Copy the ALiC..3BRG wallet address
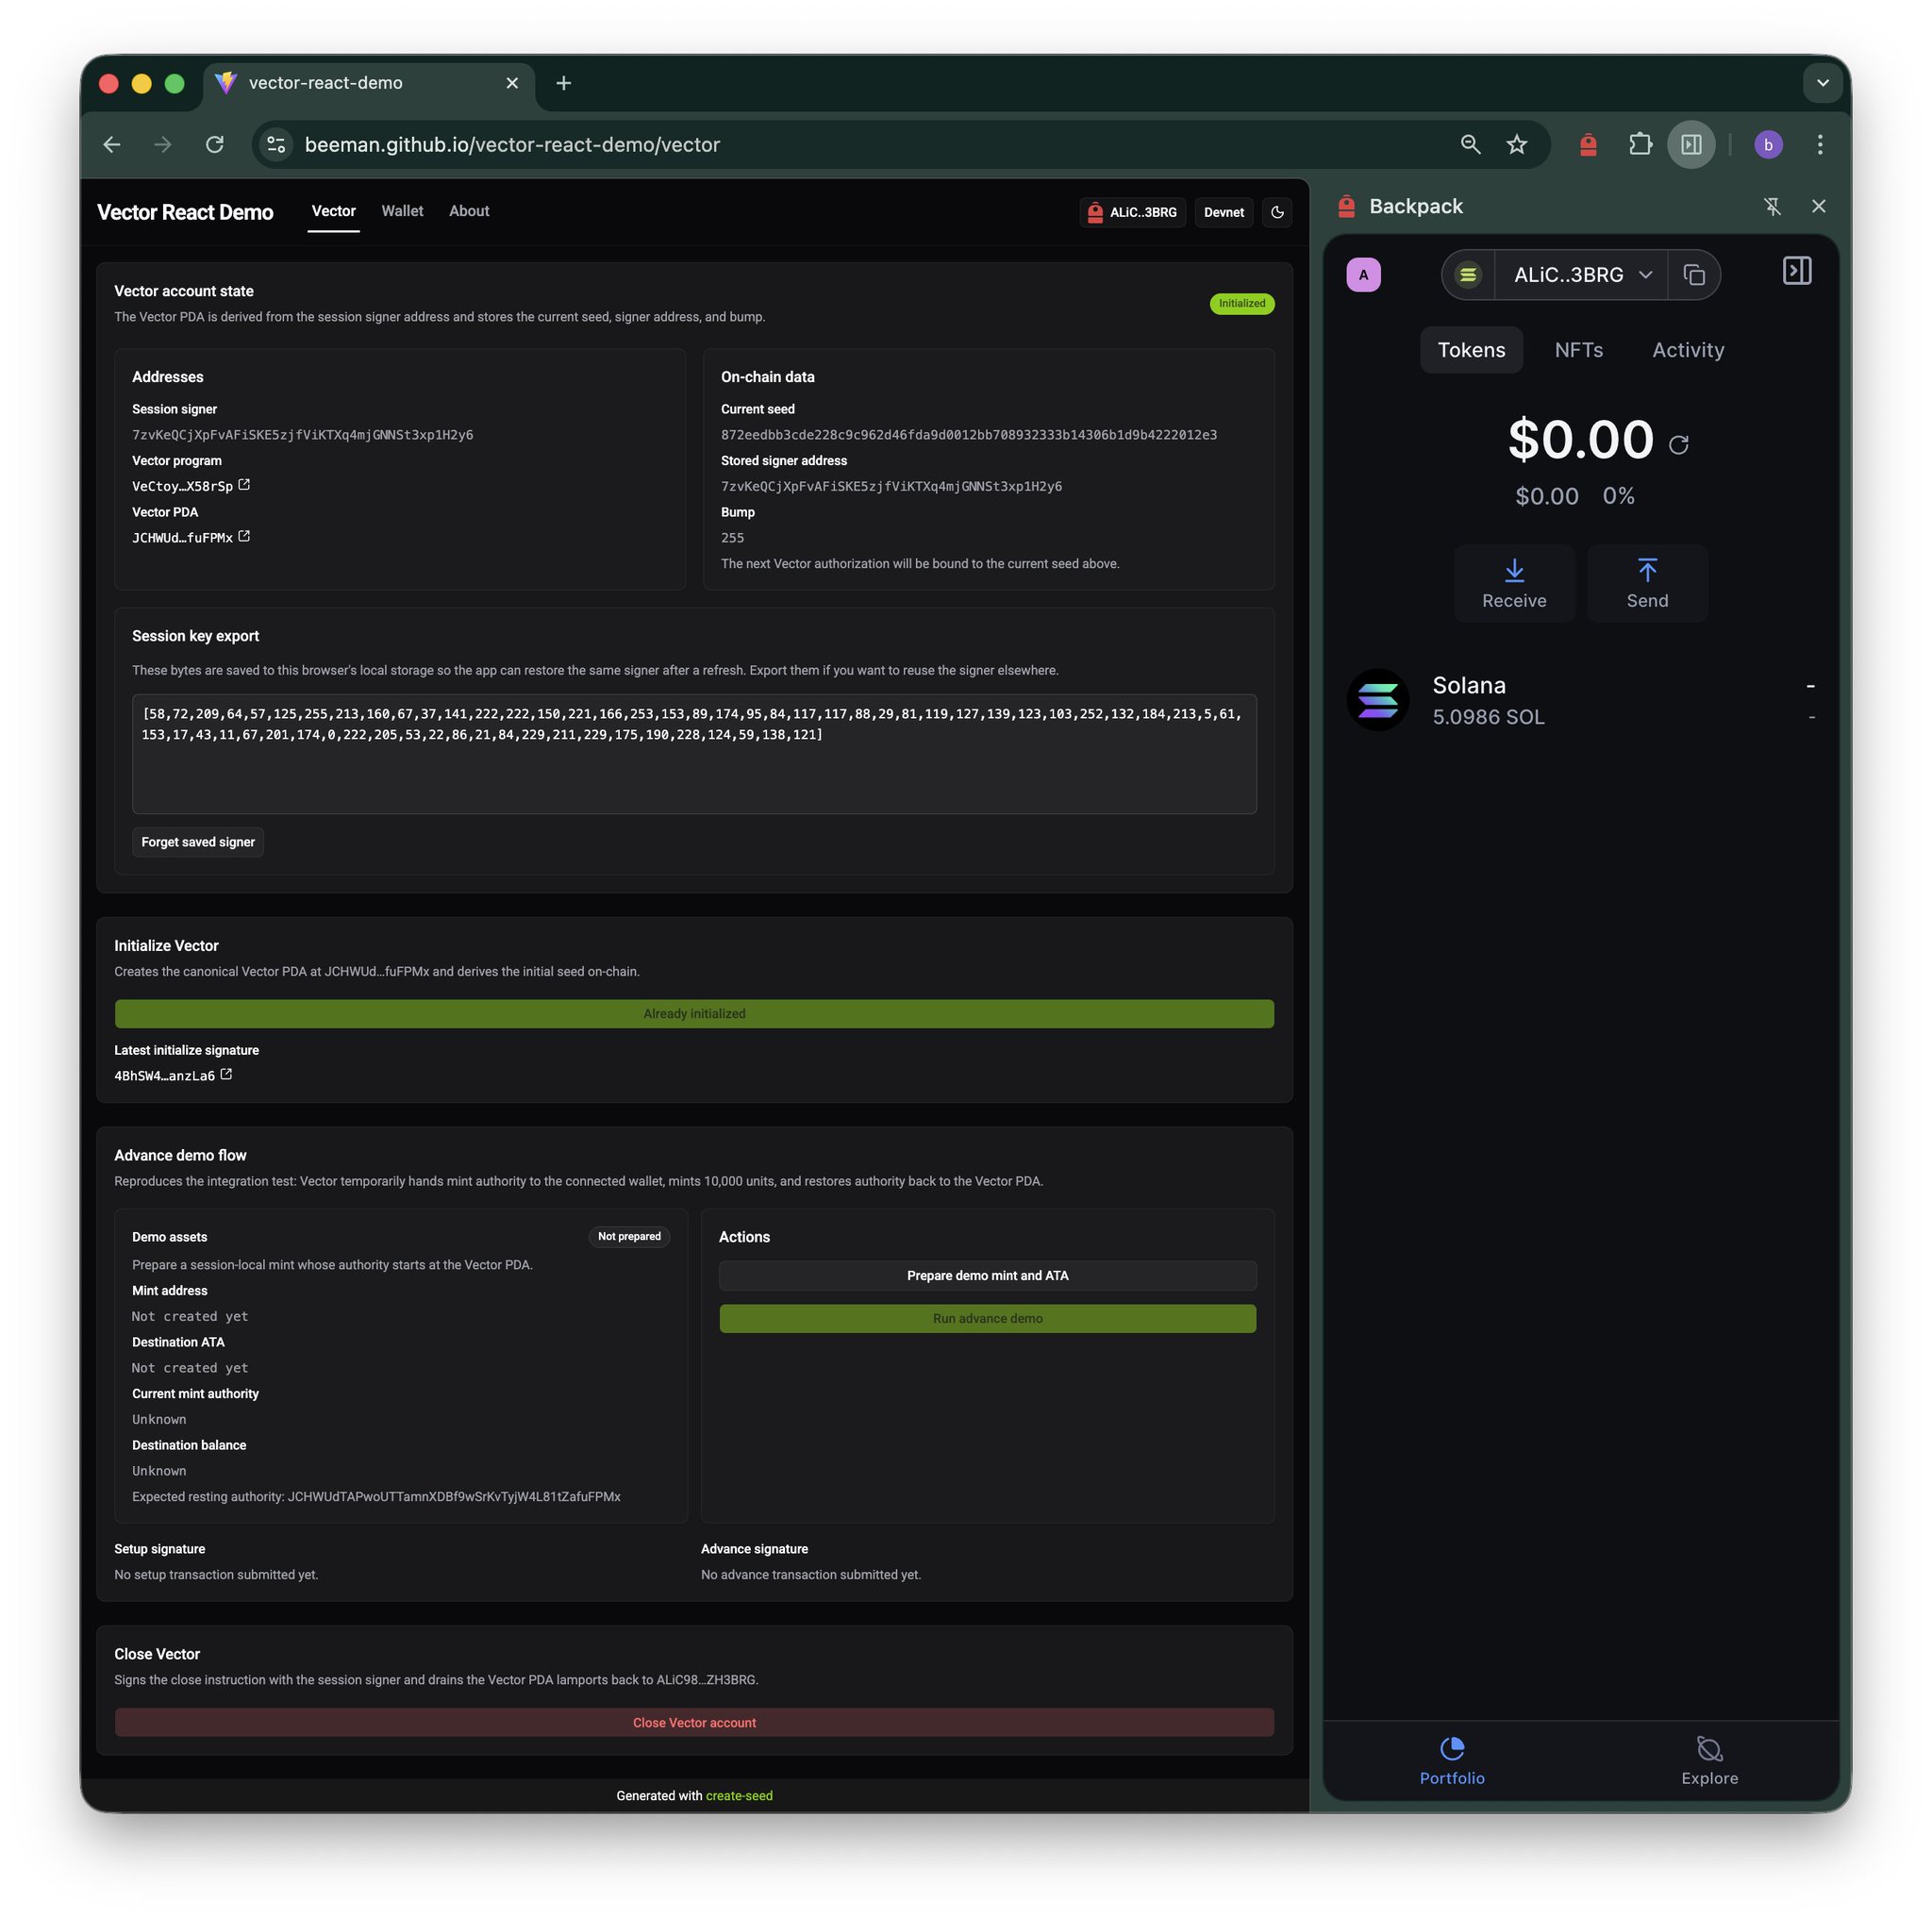The width and height of the screenshot is (1932, 1919). (x=1693, y=275)
